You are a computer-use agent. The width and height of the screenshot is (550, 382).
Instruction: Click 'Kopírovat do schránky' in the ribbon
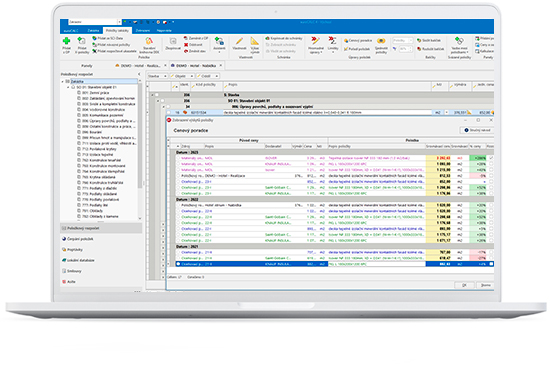284,38
